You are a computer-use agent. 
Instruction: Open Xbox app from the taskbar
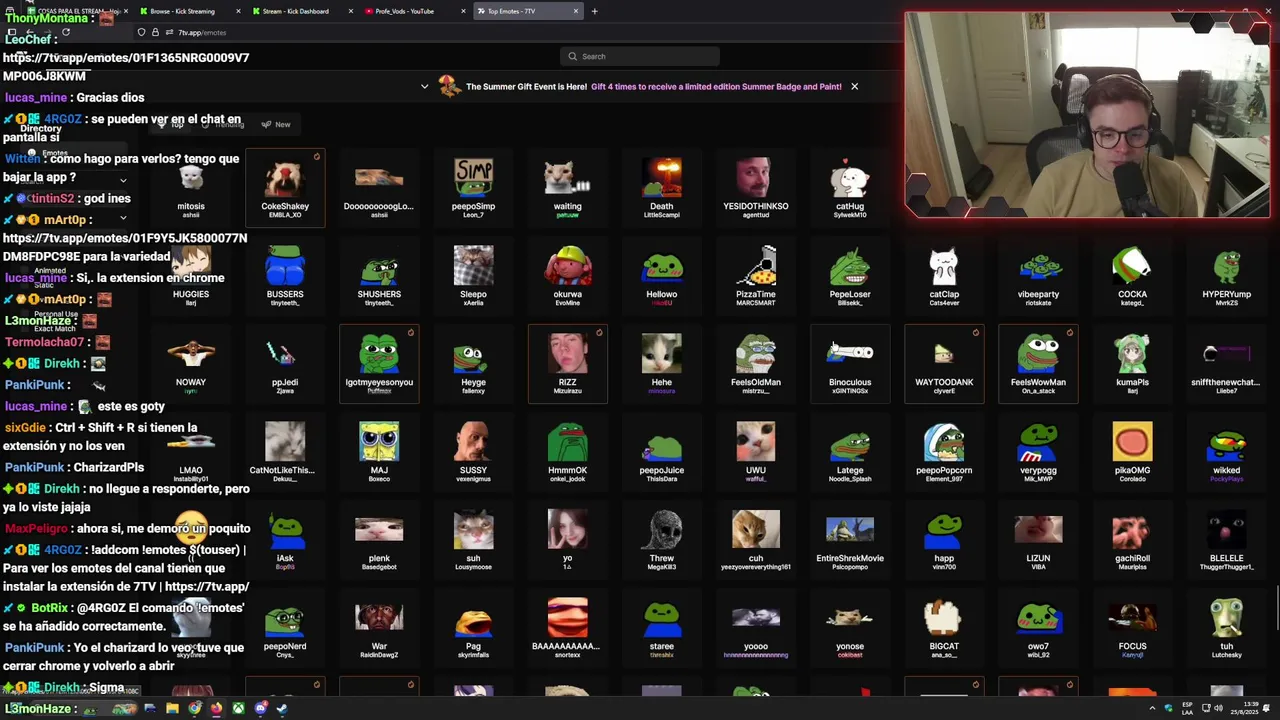pyautogui.click(x=238, y=709)
